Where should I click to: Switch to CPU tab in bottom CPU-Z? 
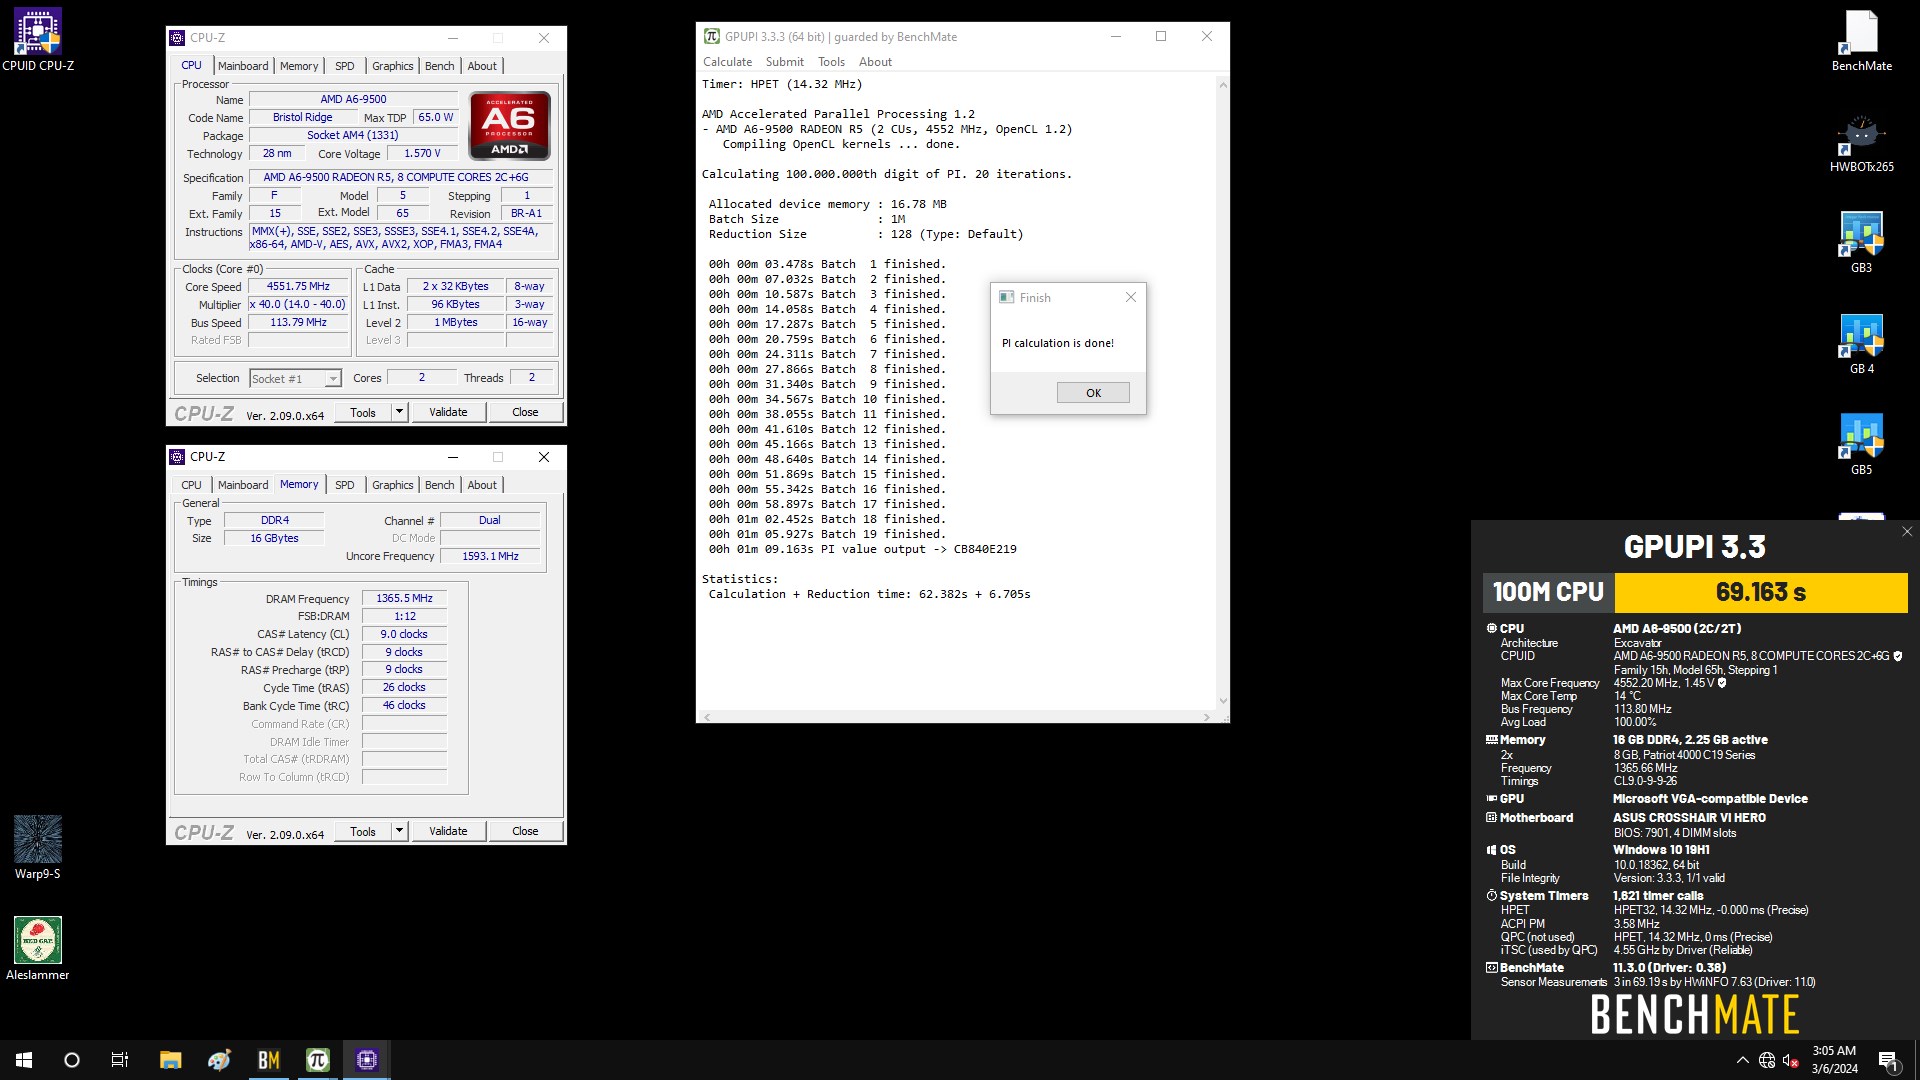tap(191, 485)
